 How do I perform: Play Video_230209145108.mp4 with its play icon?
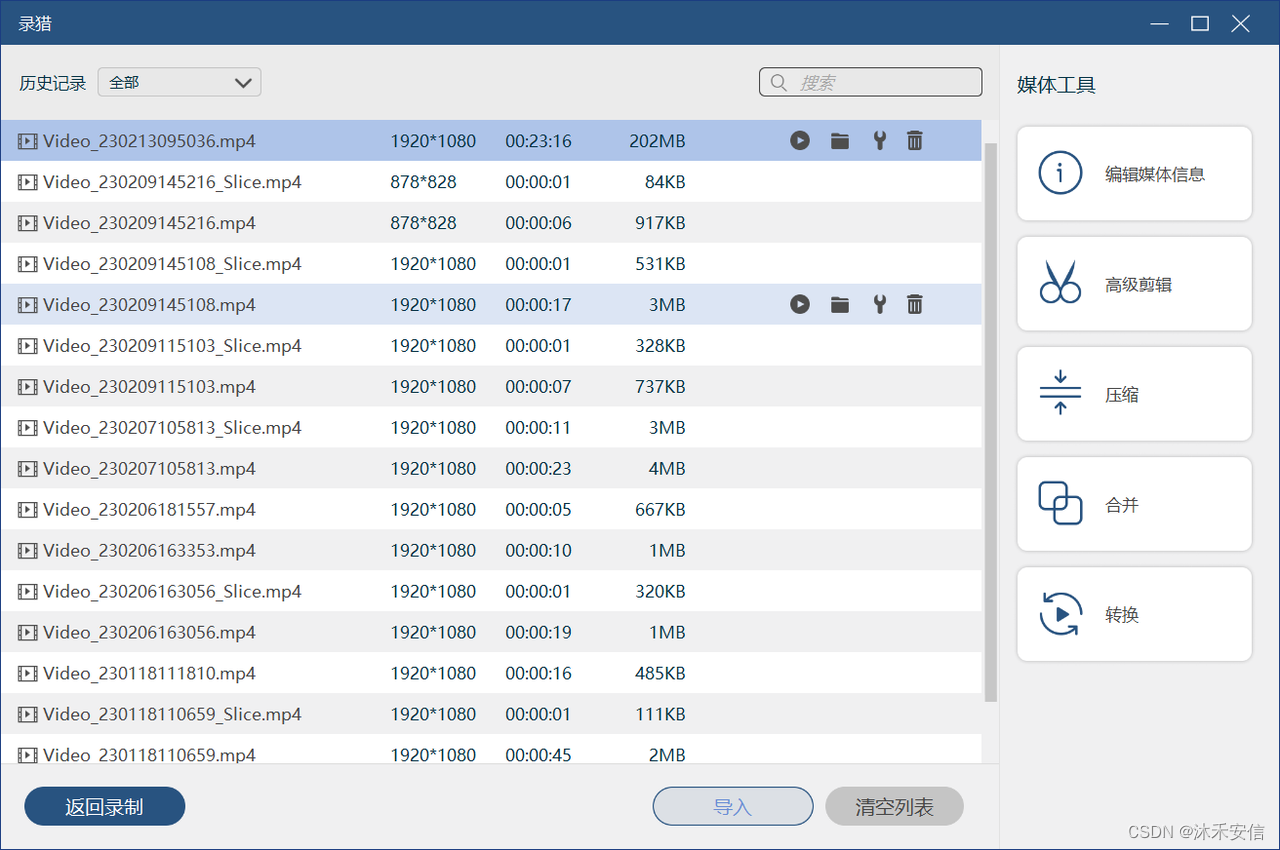[x=799, y=304]
